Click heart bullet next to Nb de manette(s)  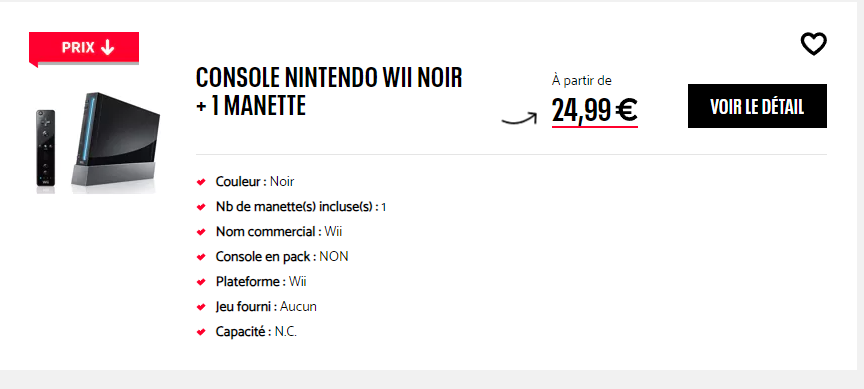(201, 207)
